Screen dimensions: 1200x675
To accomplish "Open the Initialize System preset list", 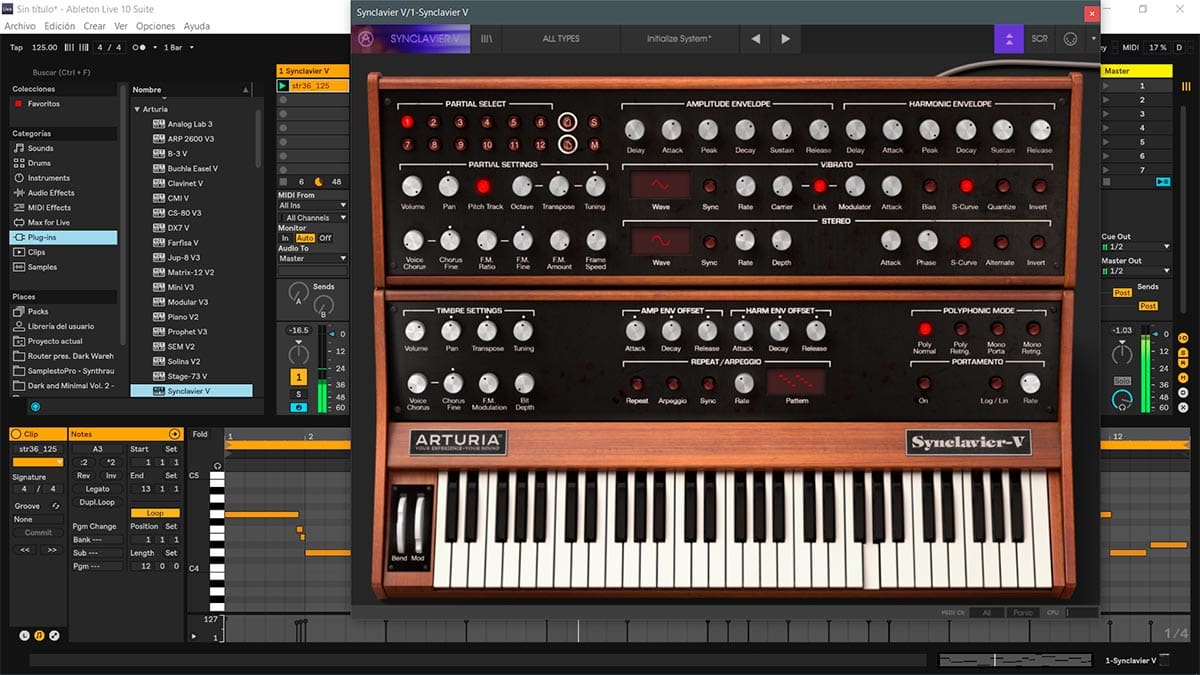I will click(680, 39).
